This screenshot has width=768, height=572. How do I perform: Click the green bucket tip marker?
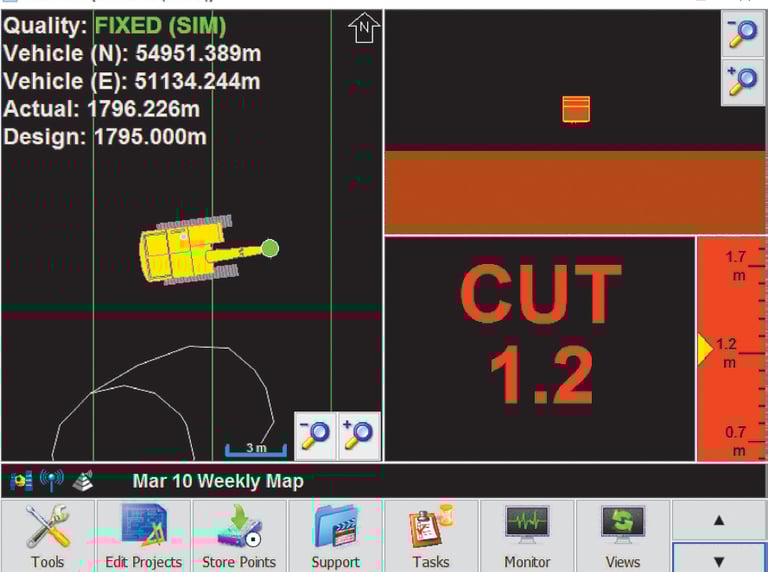270,248
